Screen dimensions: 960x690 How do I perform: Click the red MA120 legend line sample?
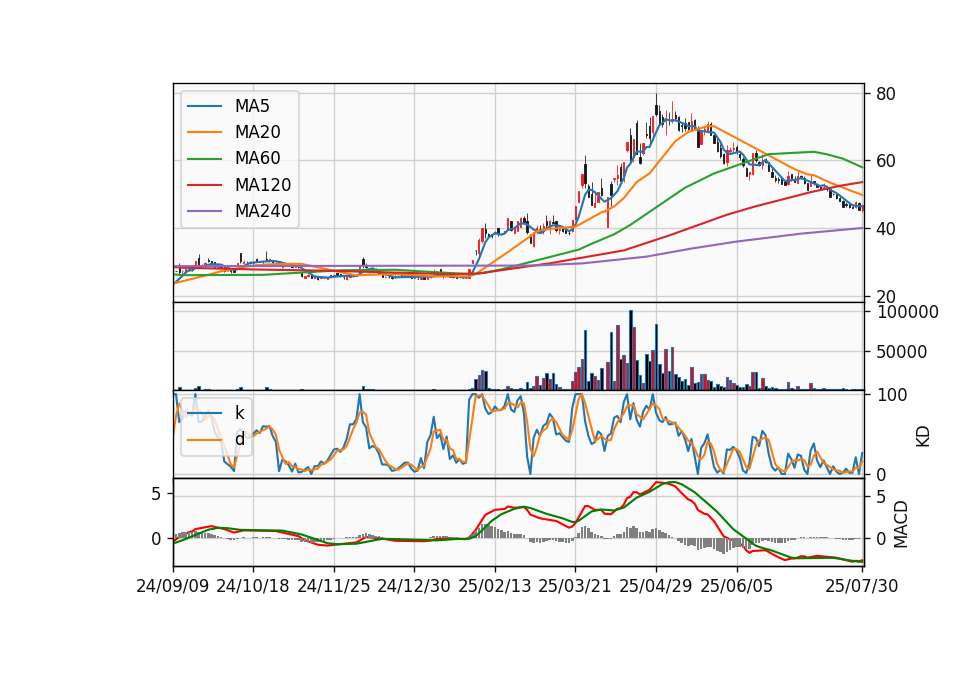coord(204,185)
